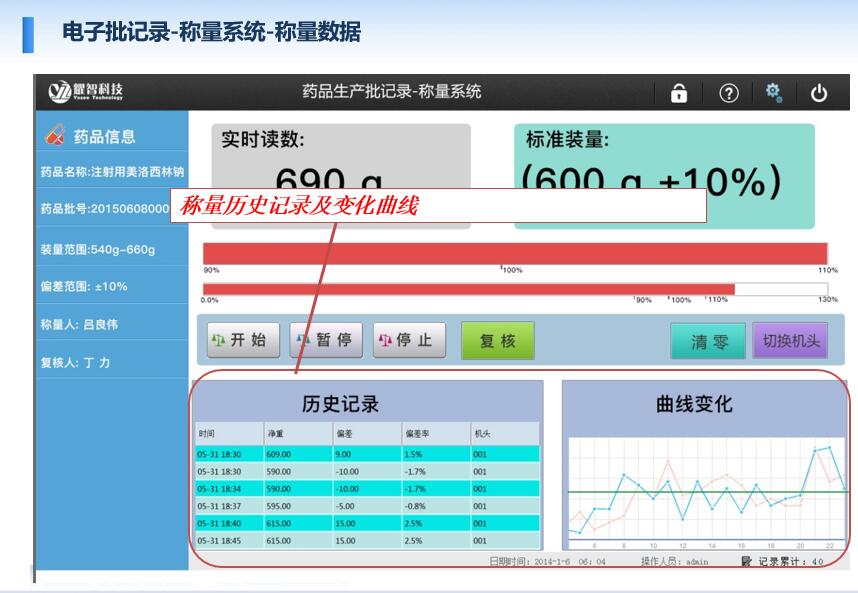The height and width of the screenshot is (593, 858).
Task: Open help via question mark icon
Action: [x=729, y=93]
